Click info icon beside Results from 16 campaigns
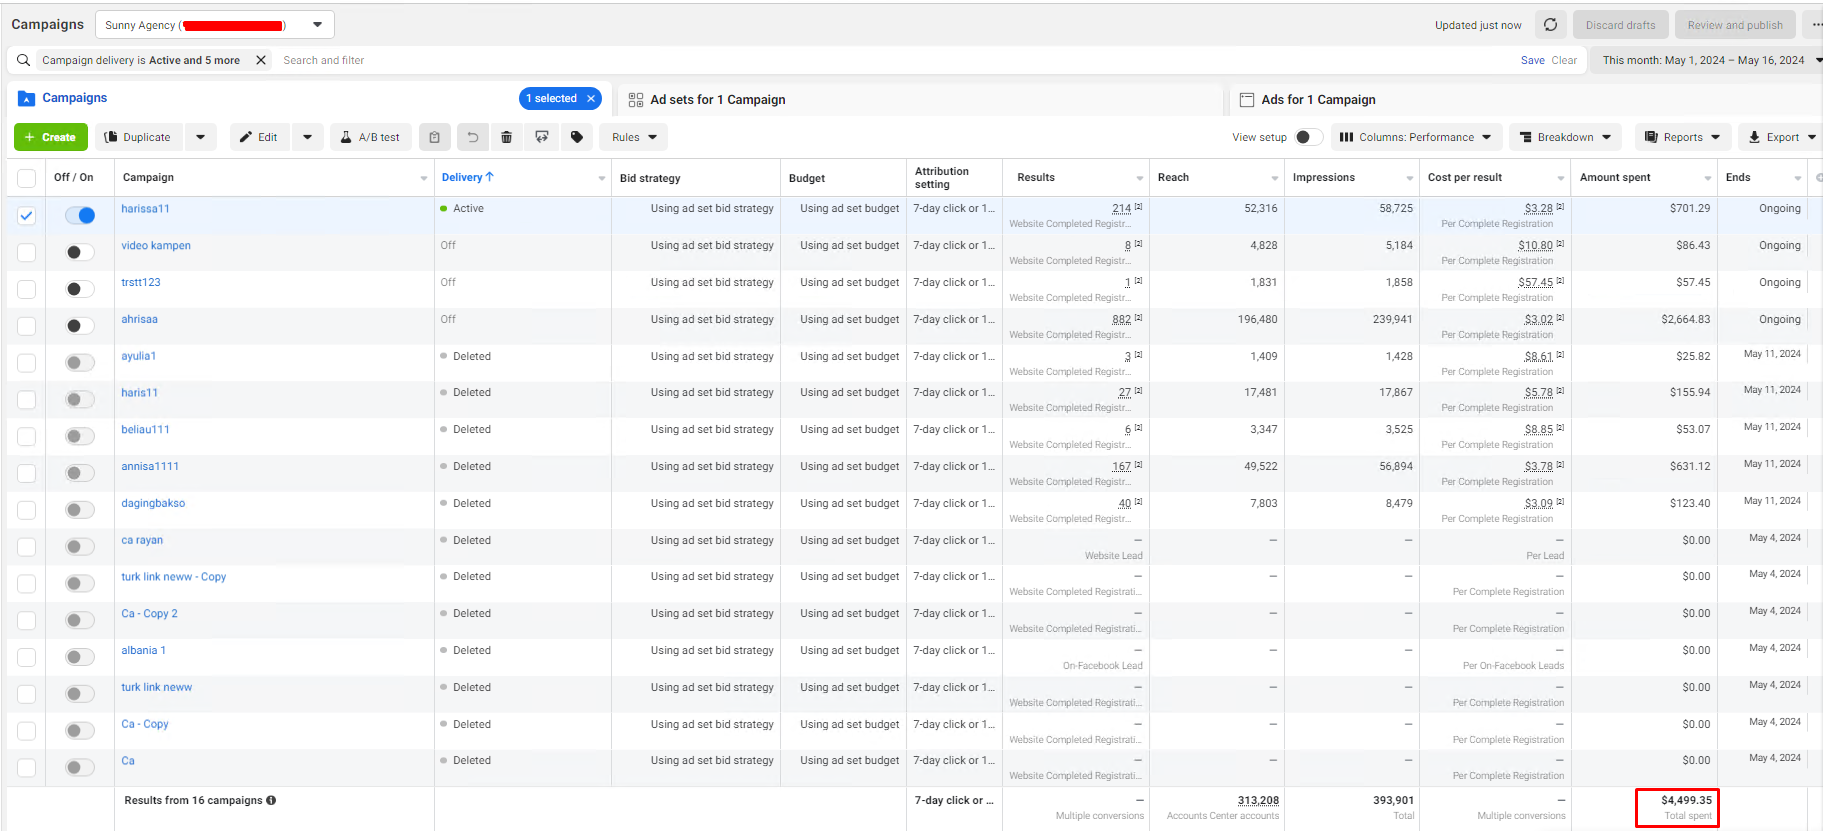The height and width of the screenshot is (831, 1823). click(x=271, y=800)
